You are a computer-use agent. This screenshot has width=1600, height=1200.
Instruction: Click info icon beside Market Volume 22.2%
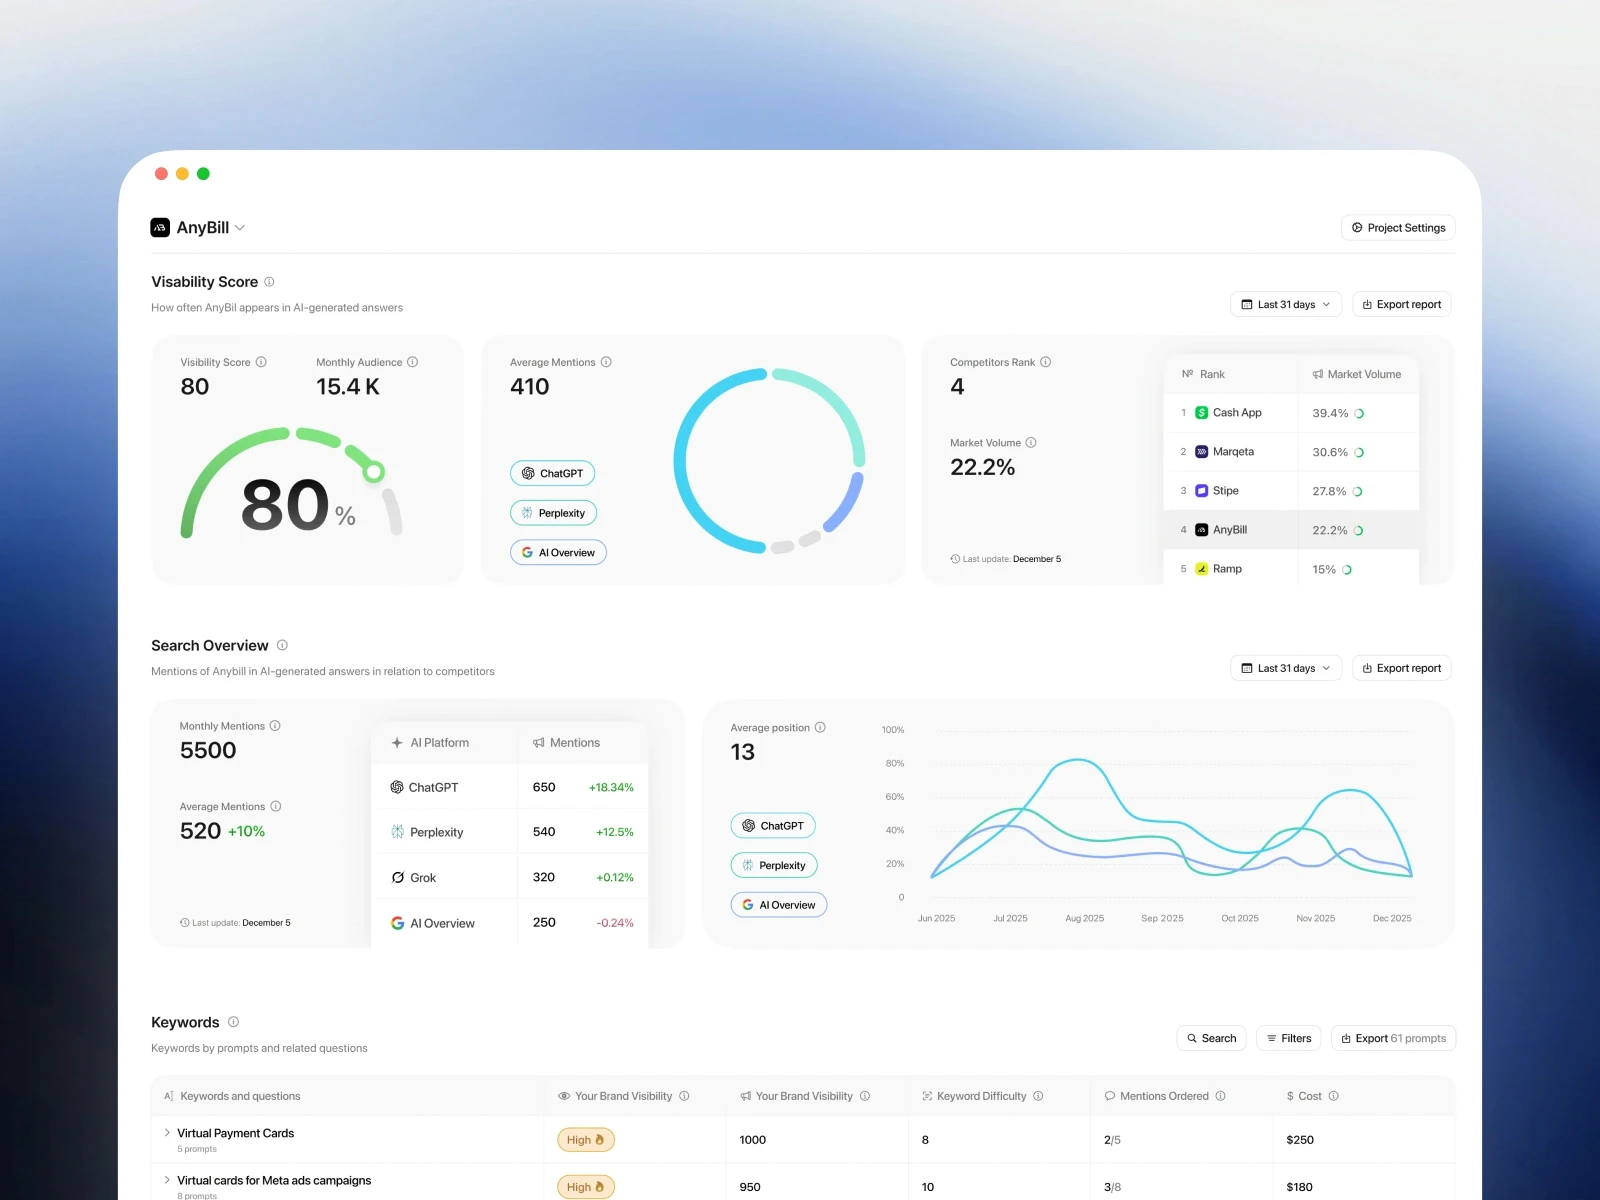tap(1031, 442)
